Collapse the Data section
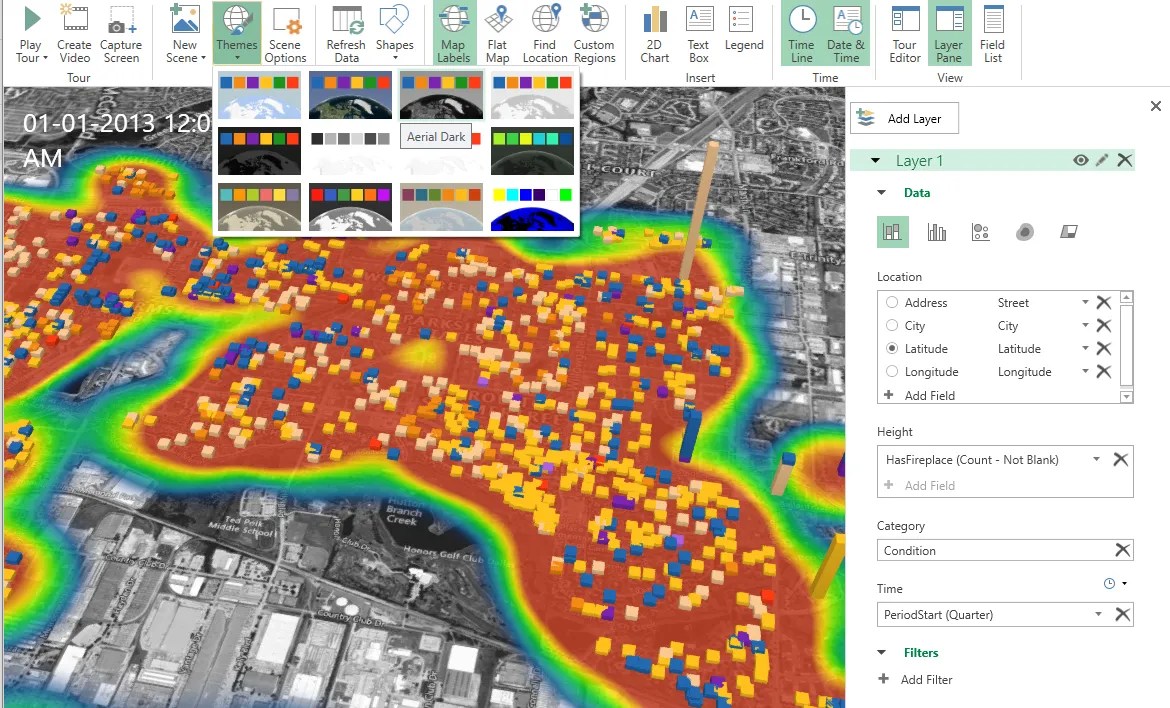1170x708 pixels. click(x=881, y=192)
